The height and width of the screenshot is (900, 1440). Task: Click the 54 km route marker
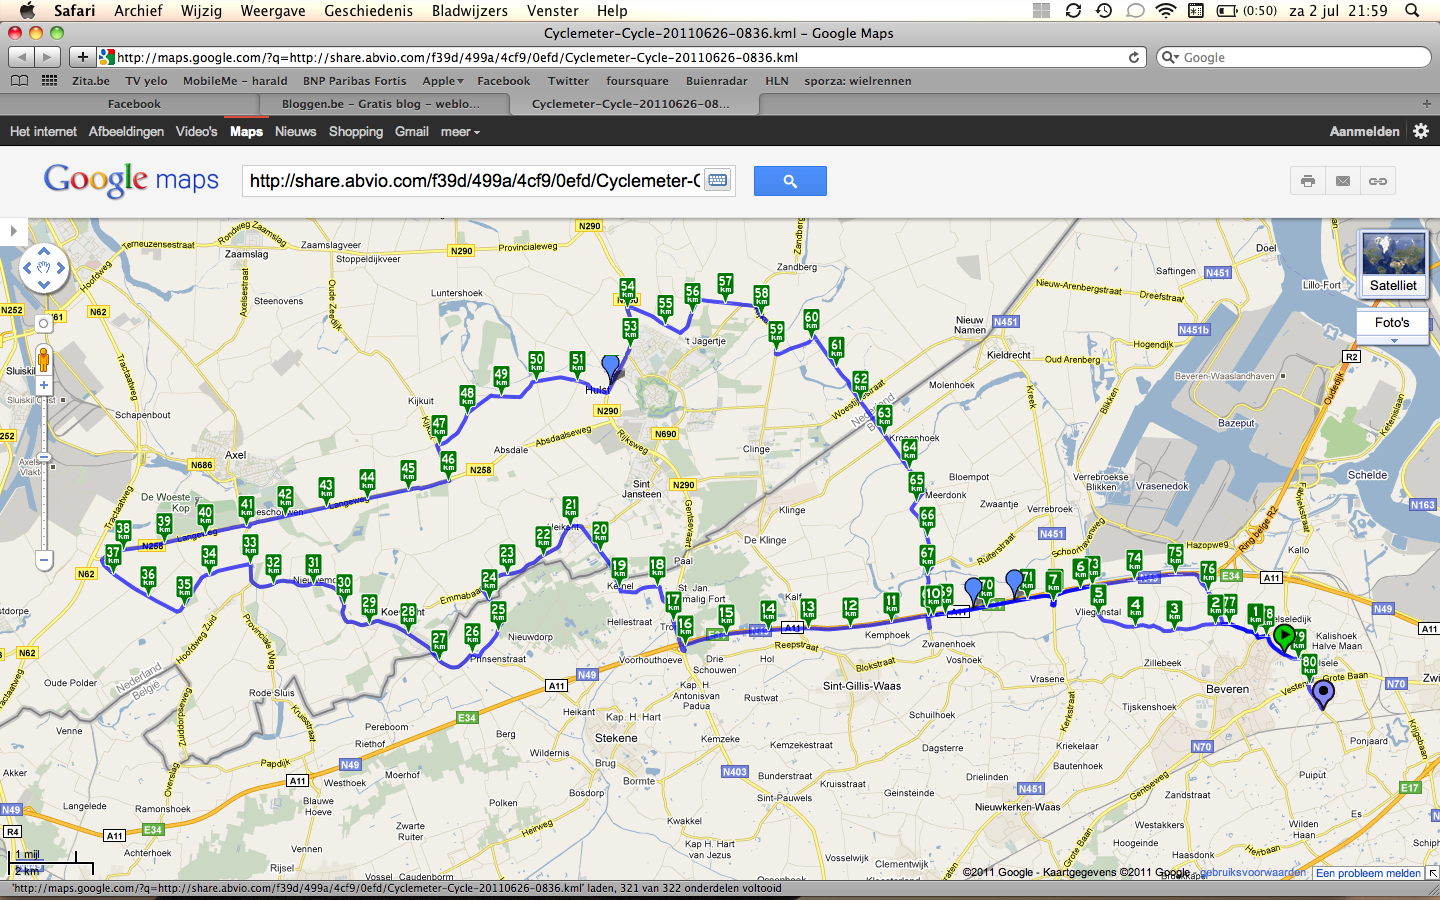click(x=627, y=290)
